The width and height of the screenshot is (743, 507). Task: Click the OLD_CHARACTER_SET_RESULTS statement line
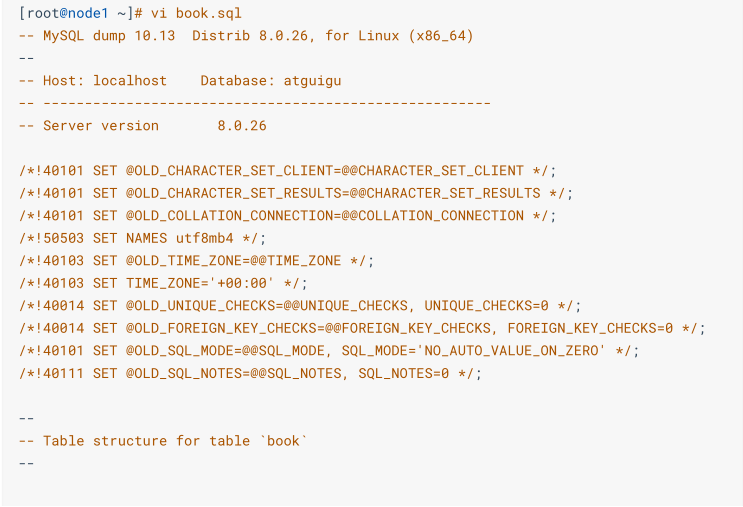[296, 193]
